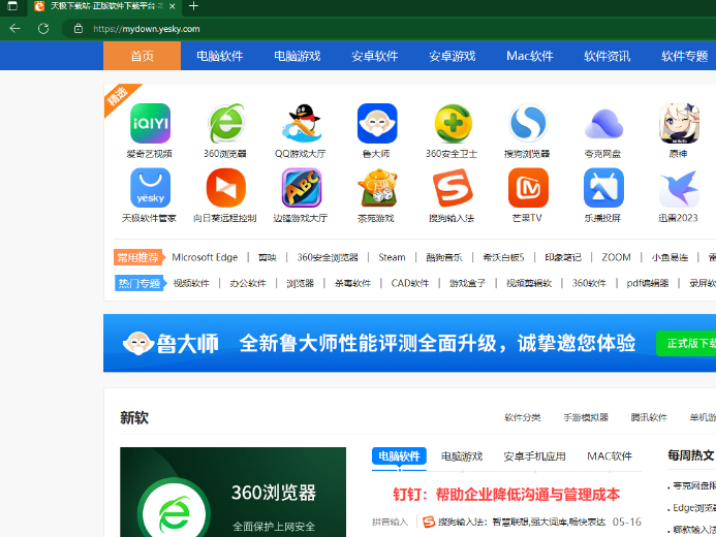Open the 茶苑游戏 teapot icon
This screenshot has width=716, height=537.
(x=377, y=188)
